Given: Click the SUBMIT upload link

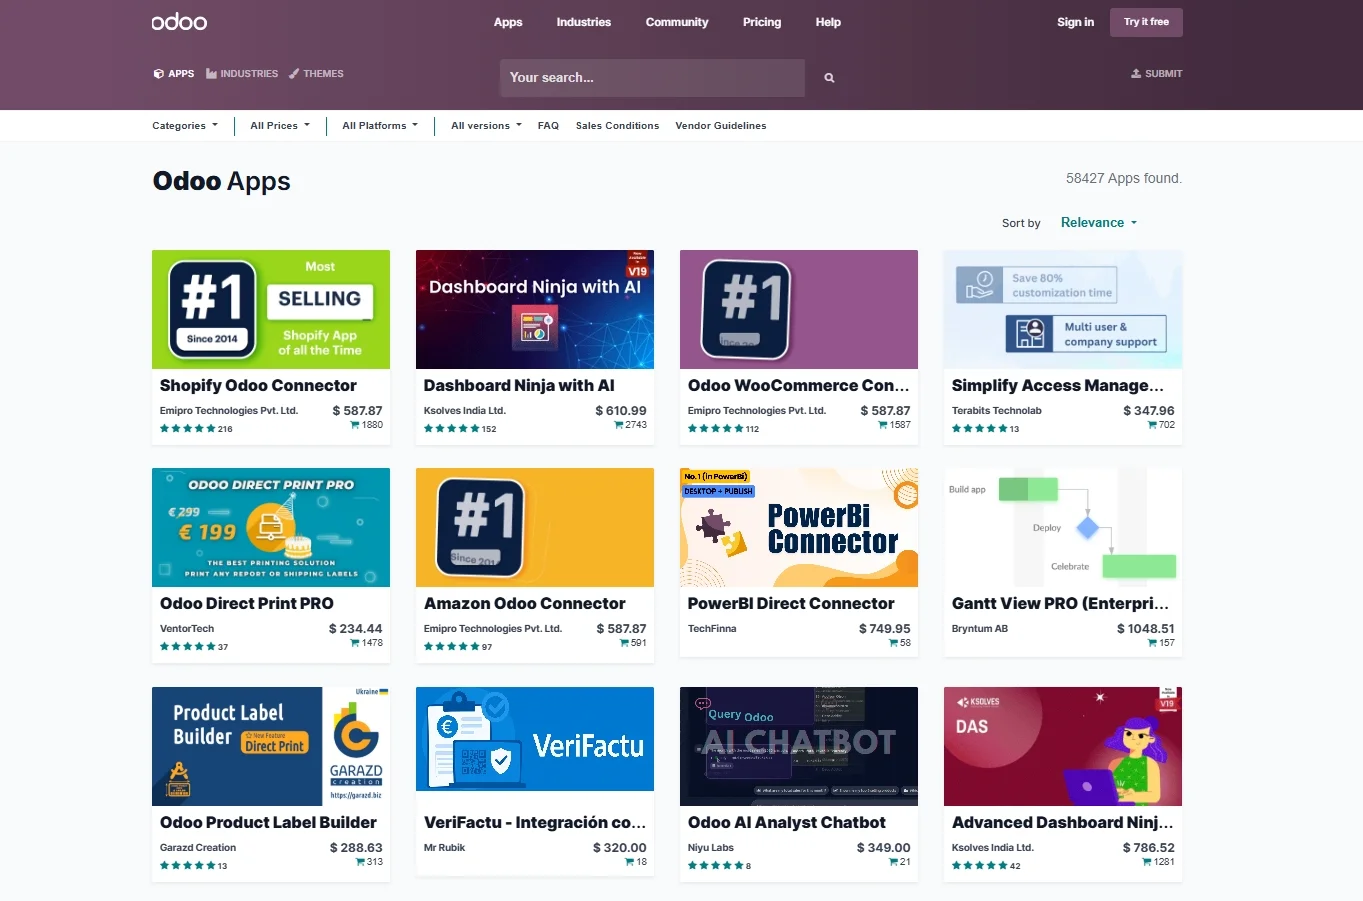Looking at the screenshot, I should [x=1157, y=74].
